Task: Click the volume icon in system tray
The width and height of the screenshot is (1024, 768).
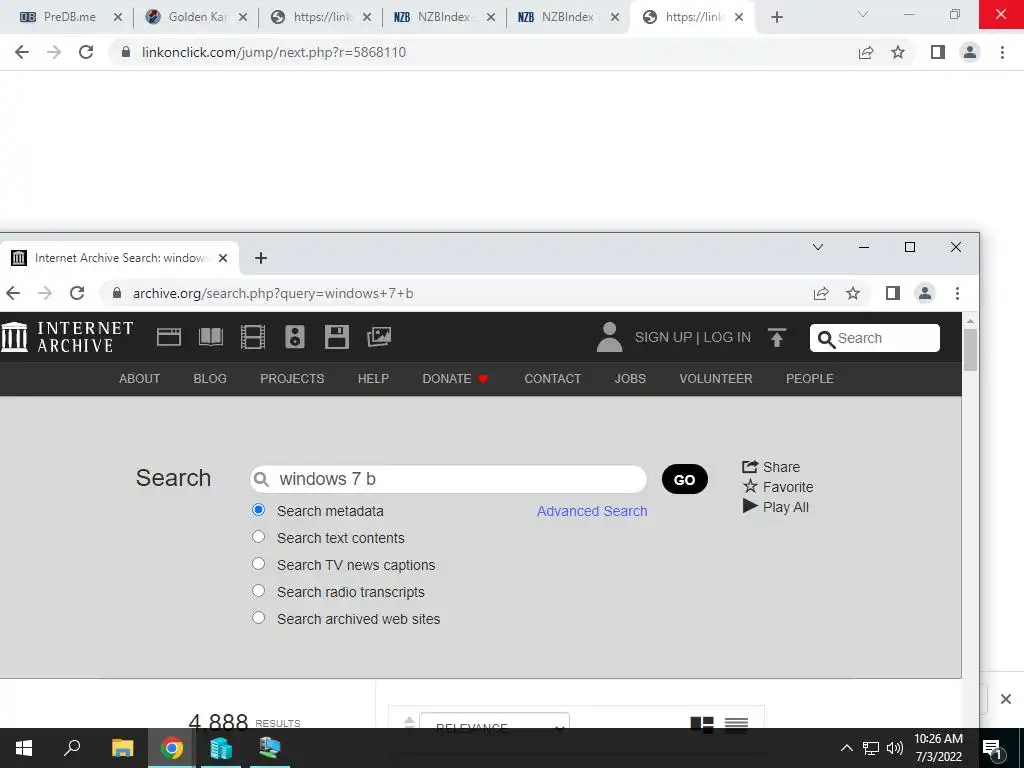Action: [895, 748]
